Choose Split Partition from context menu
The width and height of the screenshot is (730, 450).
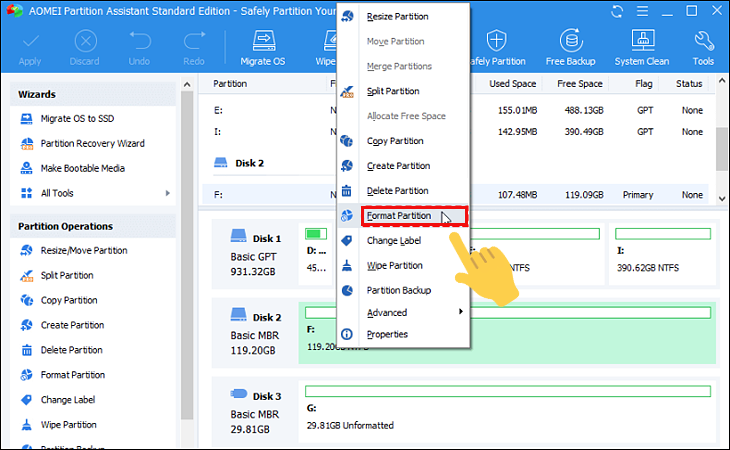403,91
